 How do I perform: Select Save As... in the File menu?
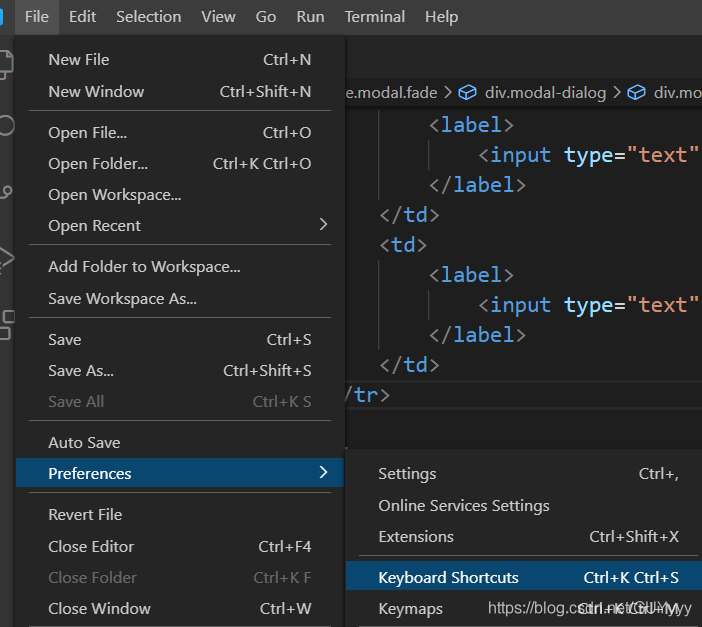click(x=81, y=370)
